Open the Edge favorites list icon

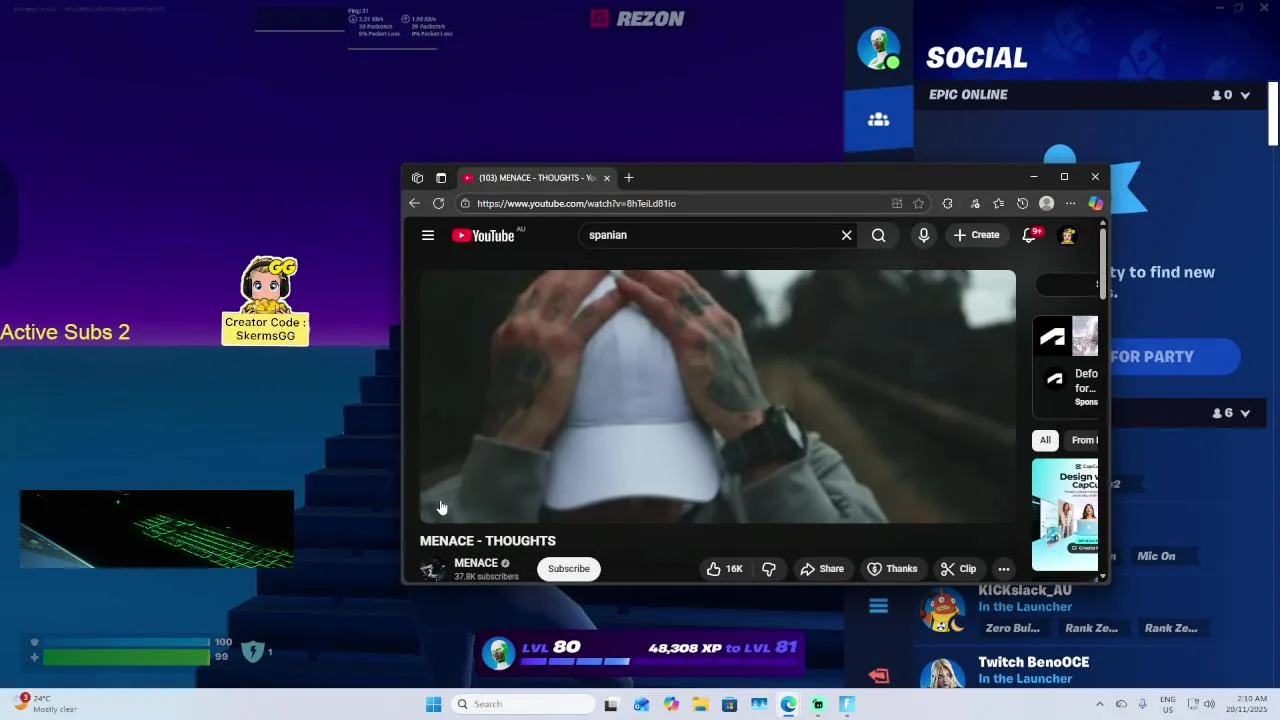click(x=998, y=203)
